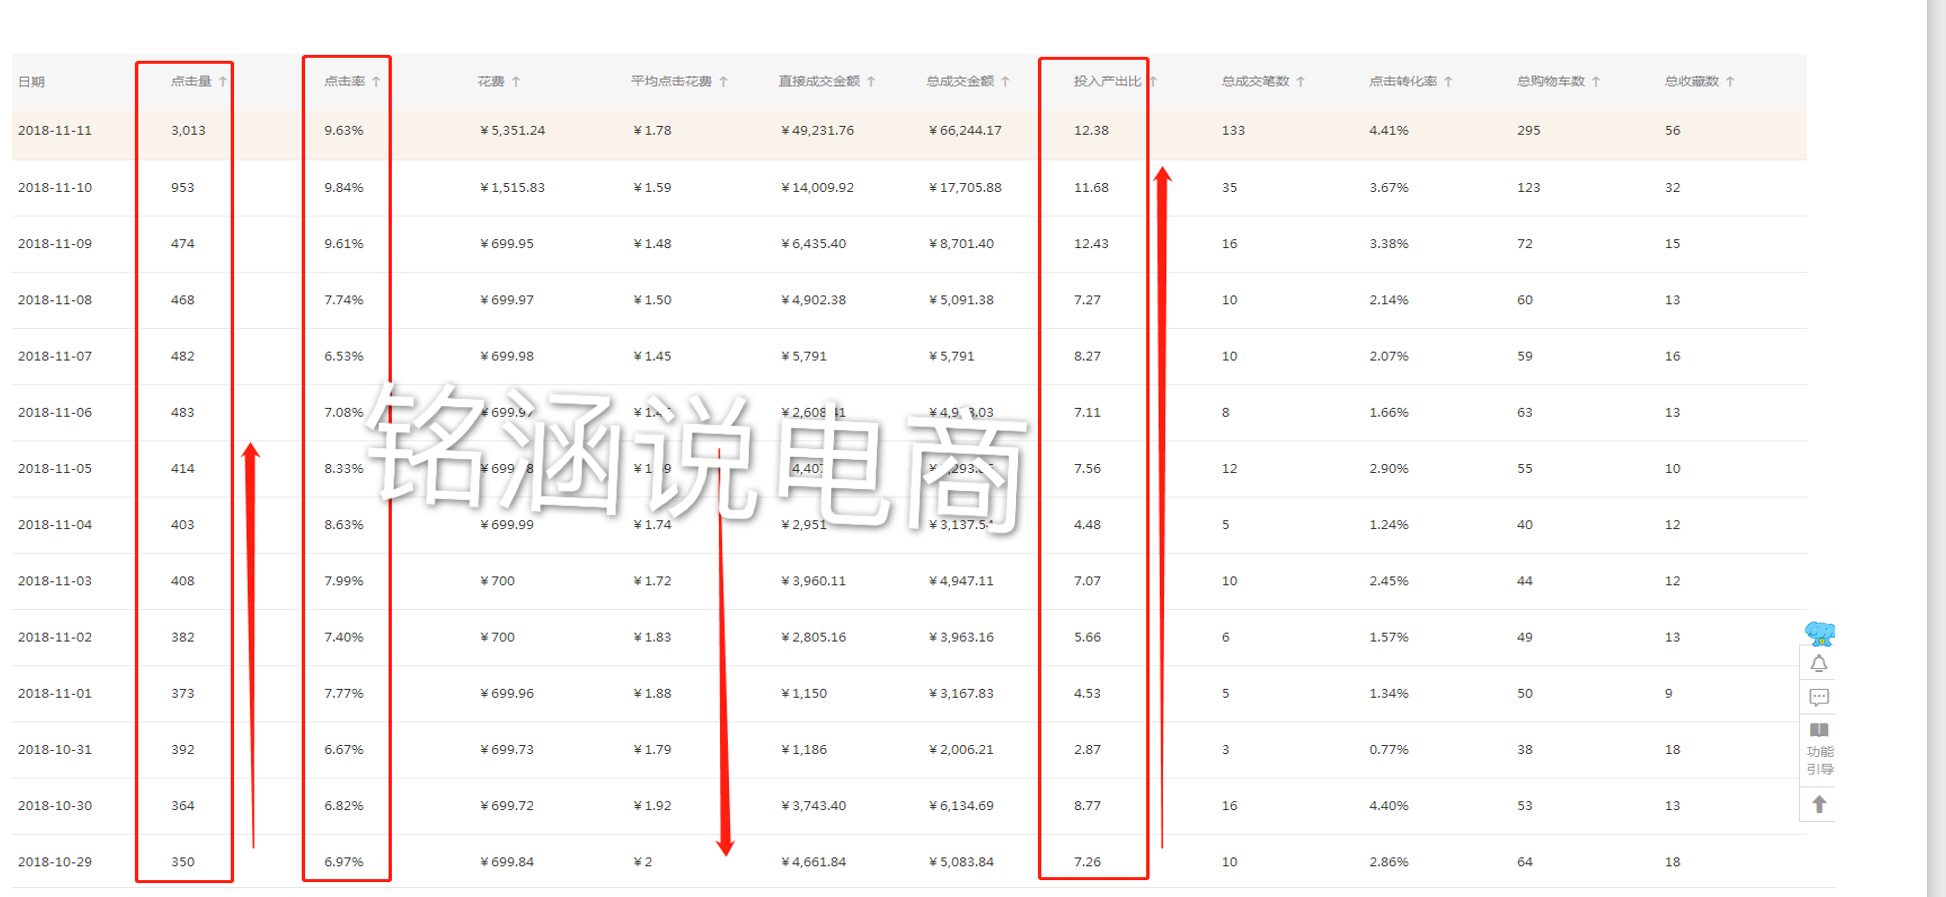The width and height of the screenshot is (1946, 897).
Task: Sort by 直接成交金额 using its arrow icon
Action: [871, 82]
